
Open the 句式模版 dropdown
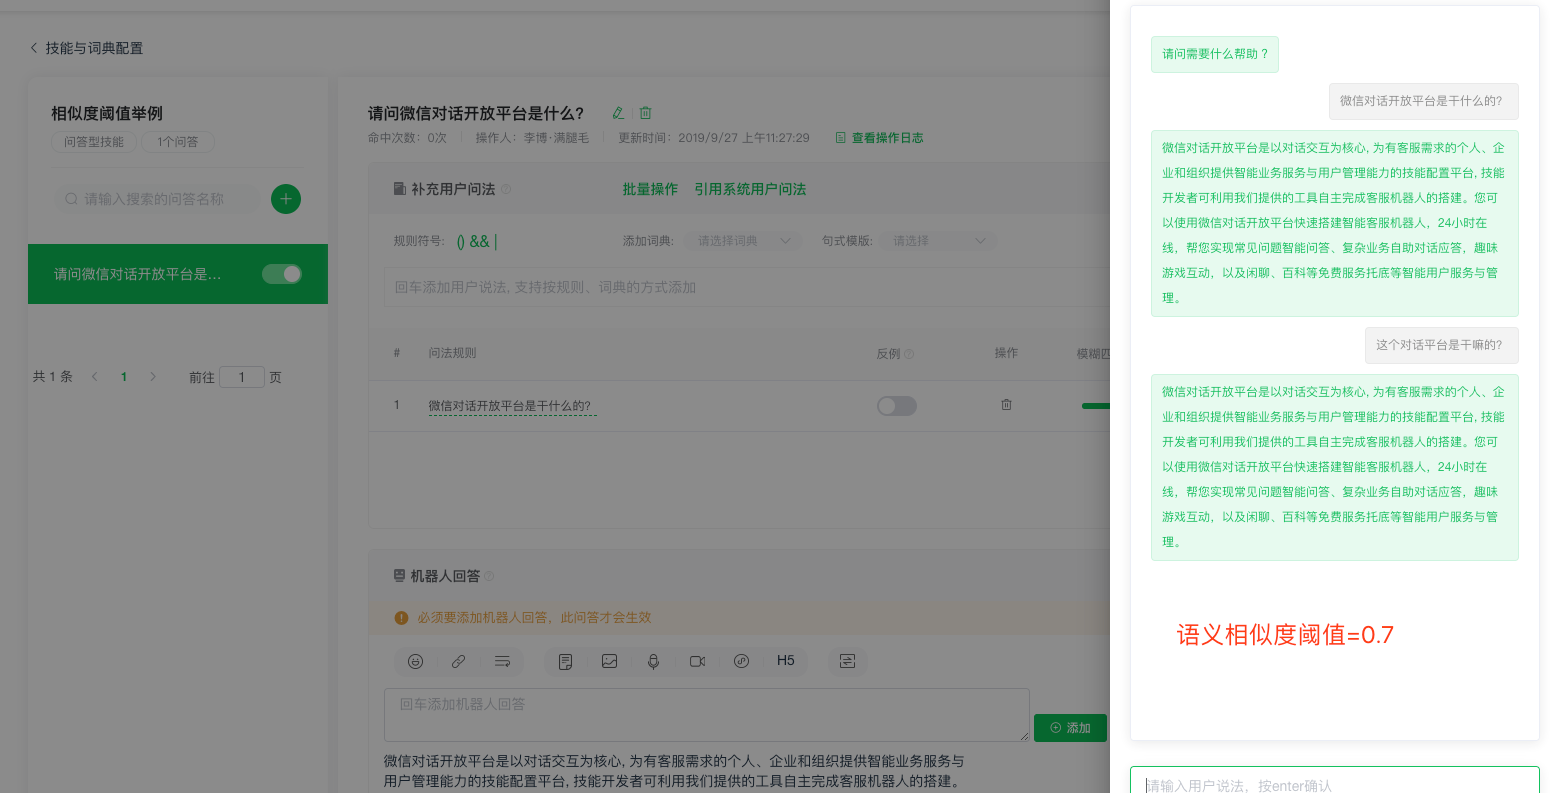coord(938,241)
